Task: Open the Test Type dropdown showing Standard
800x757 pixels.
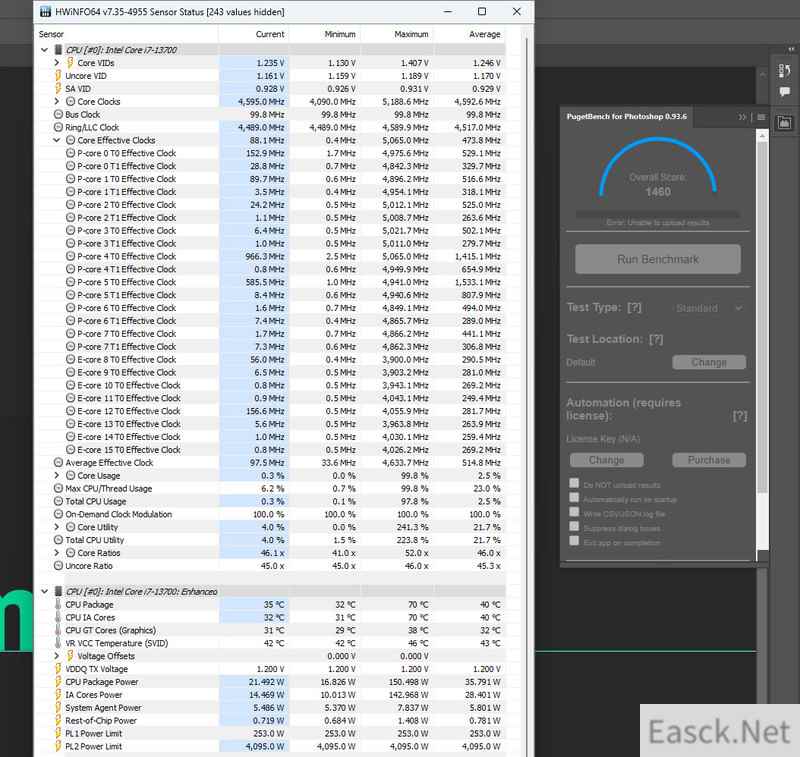Action: (x=709, y=308)
